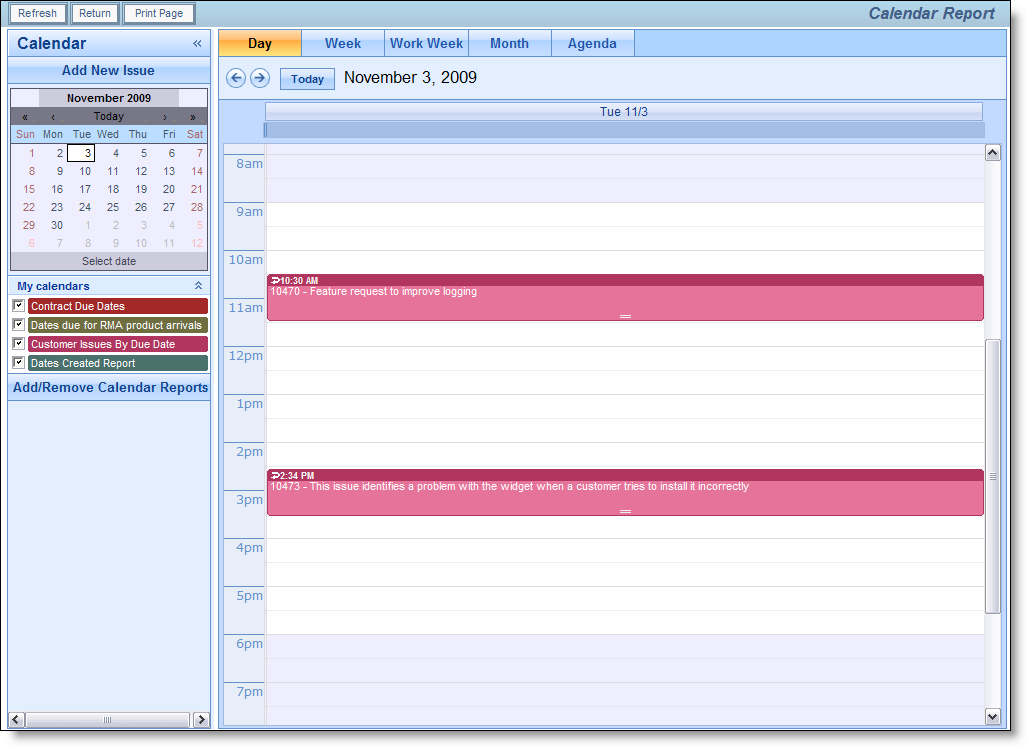Select November 13 in mini calendar
This screenshot has width=1027, height=747.
[169, 172]
